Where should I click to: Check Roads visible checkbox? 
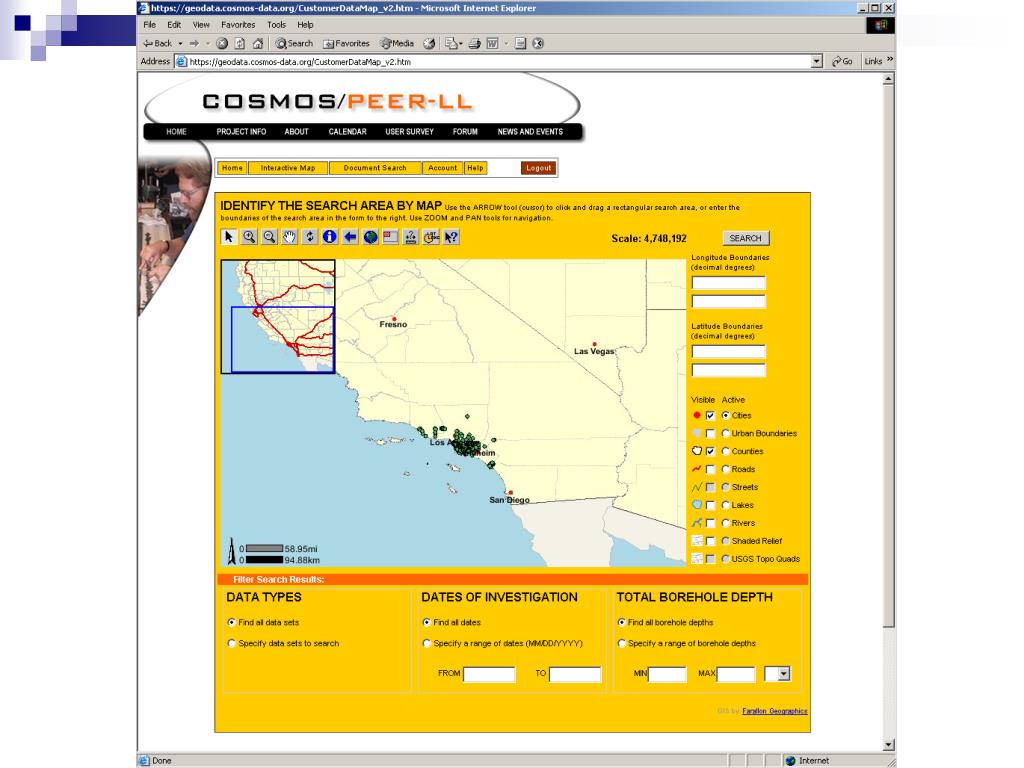(710, 470)
